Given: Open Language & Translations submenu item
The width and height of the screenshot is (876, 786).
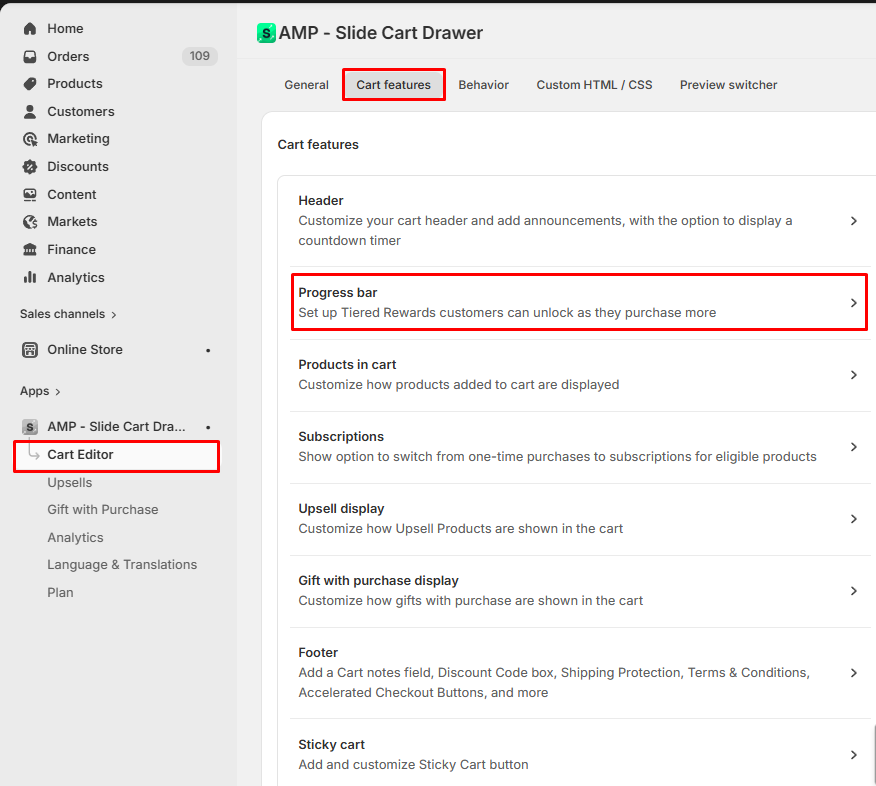Looking at the screenshot, I should coord(122,565).
